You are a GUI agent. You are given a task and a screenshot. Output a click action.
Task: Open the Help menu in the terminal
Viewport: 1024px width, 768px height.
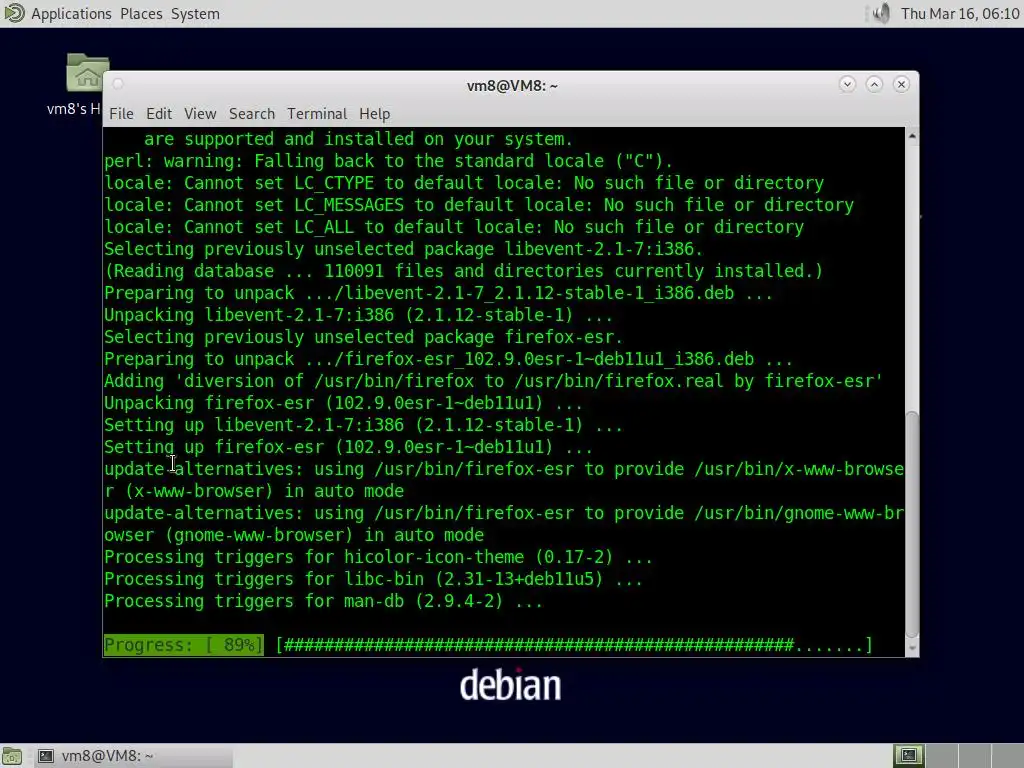coord(374,114)
